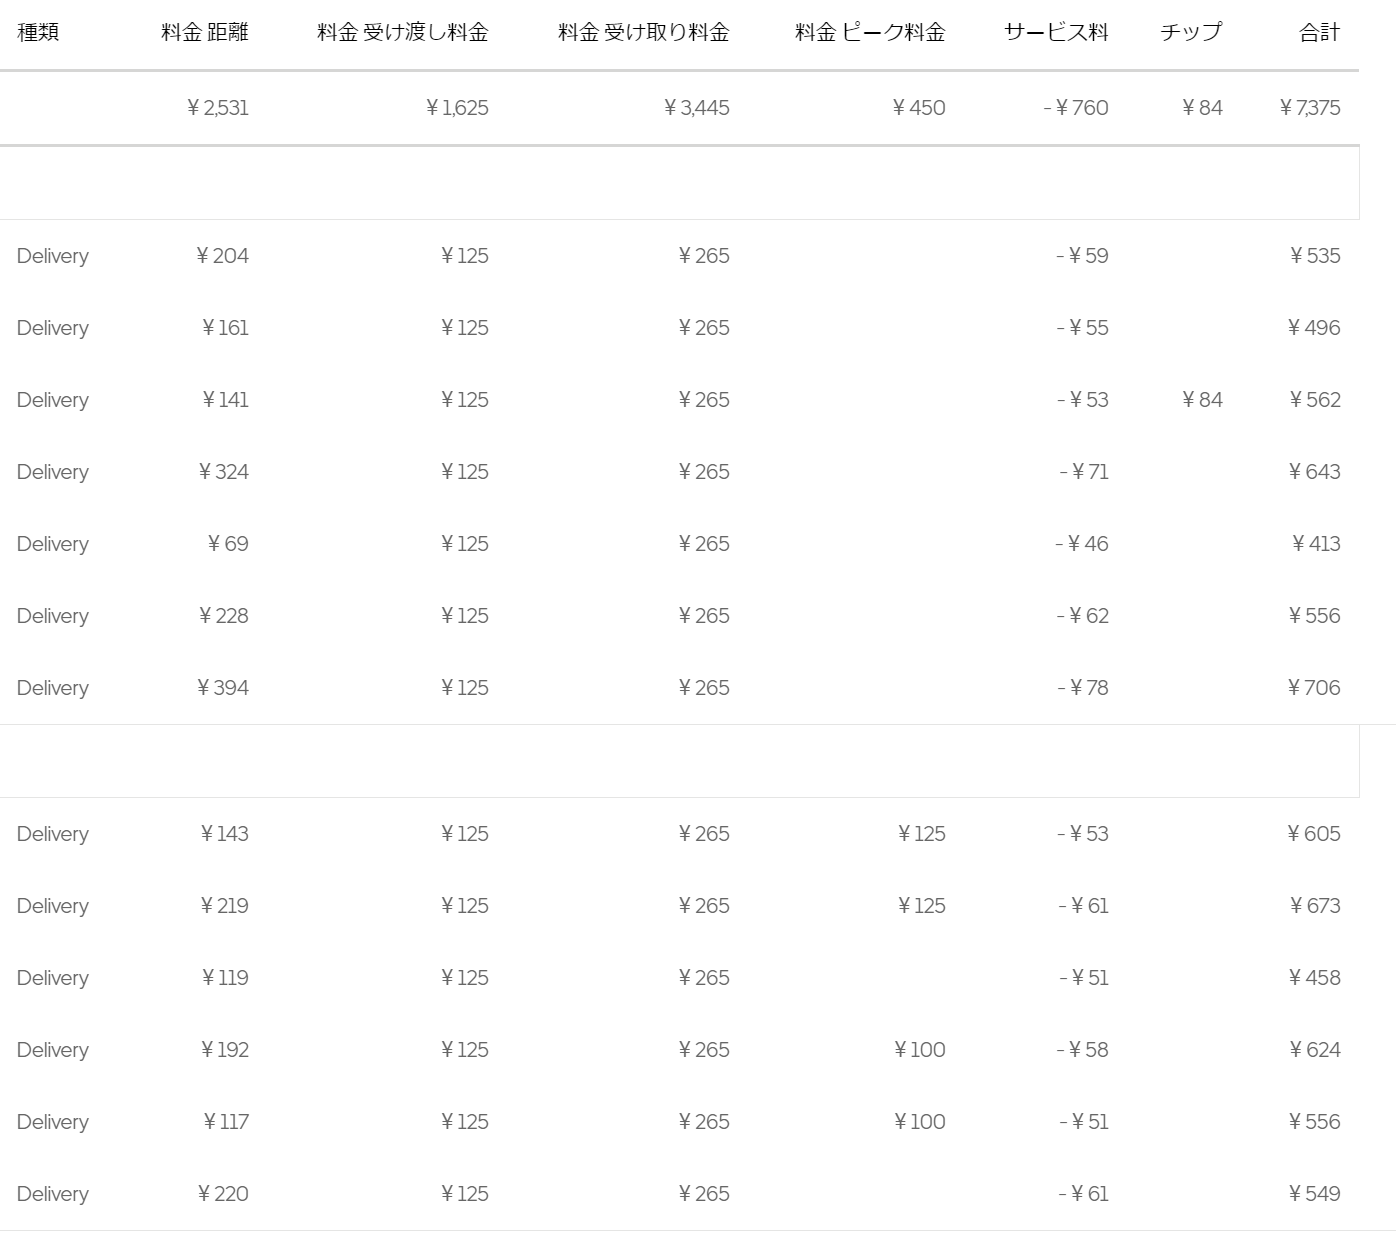Click distance fee ¥141
The height and width of the screenshot is (1249, 1396).
click(225, 400)
